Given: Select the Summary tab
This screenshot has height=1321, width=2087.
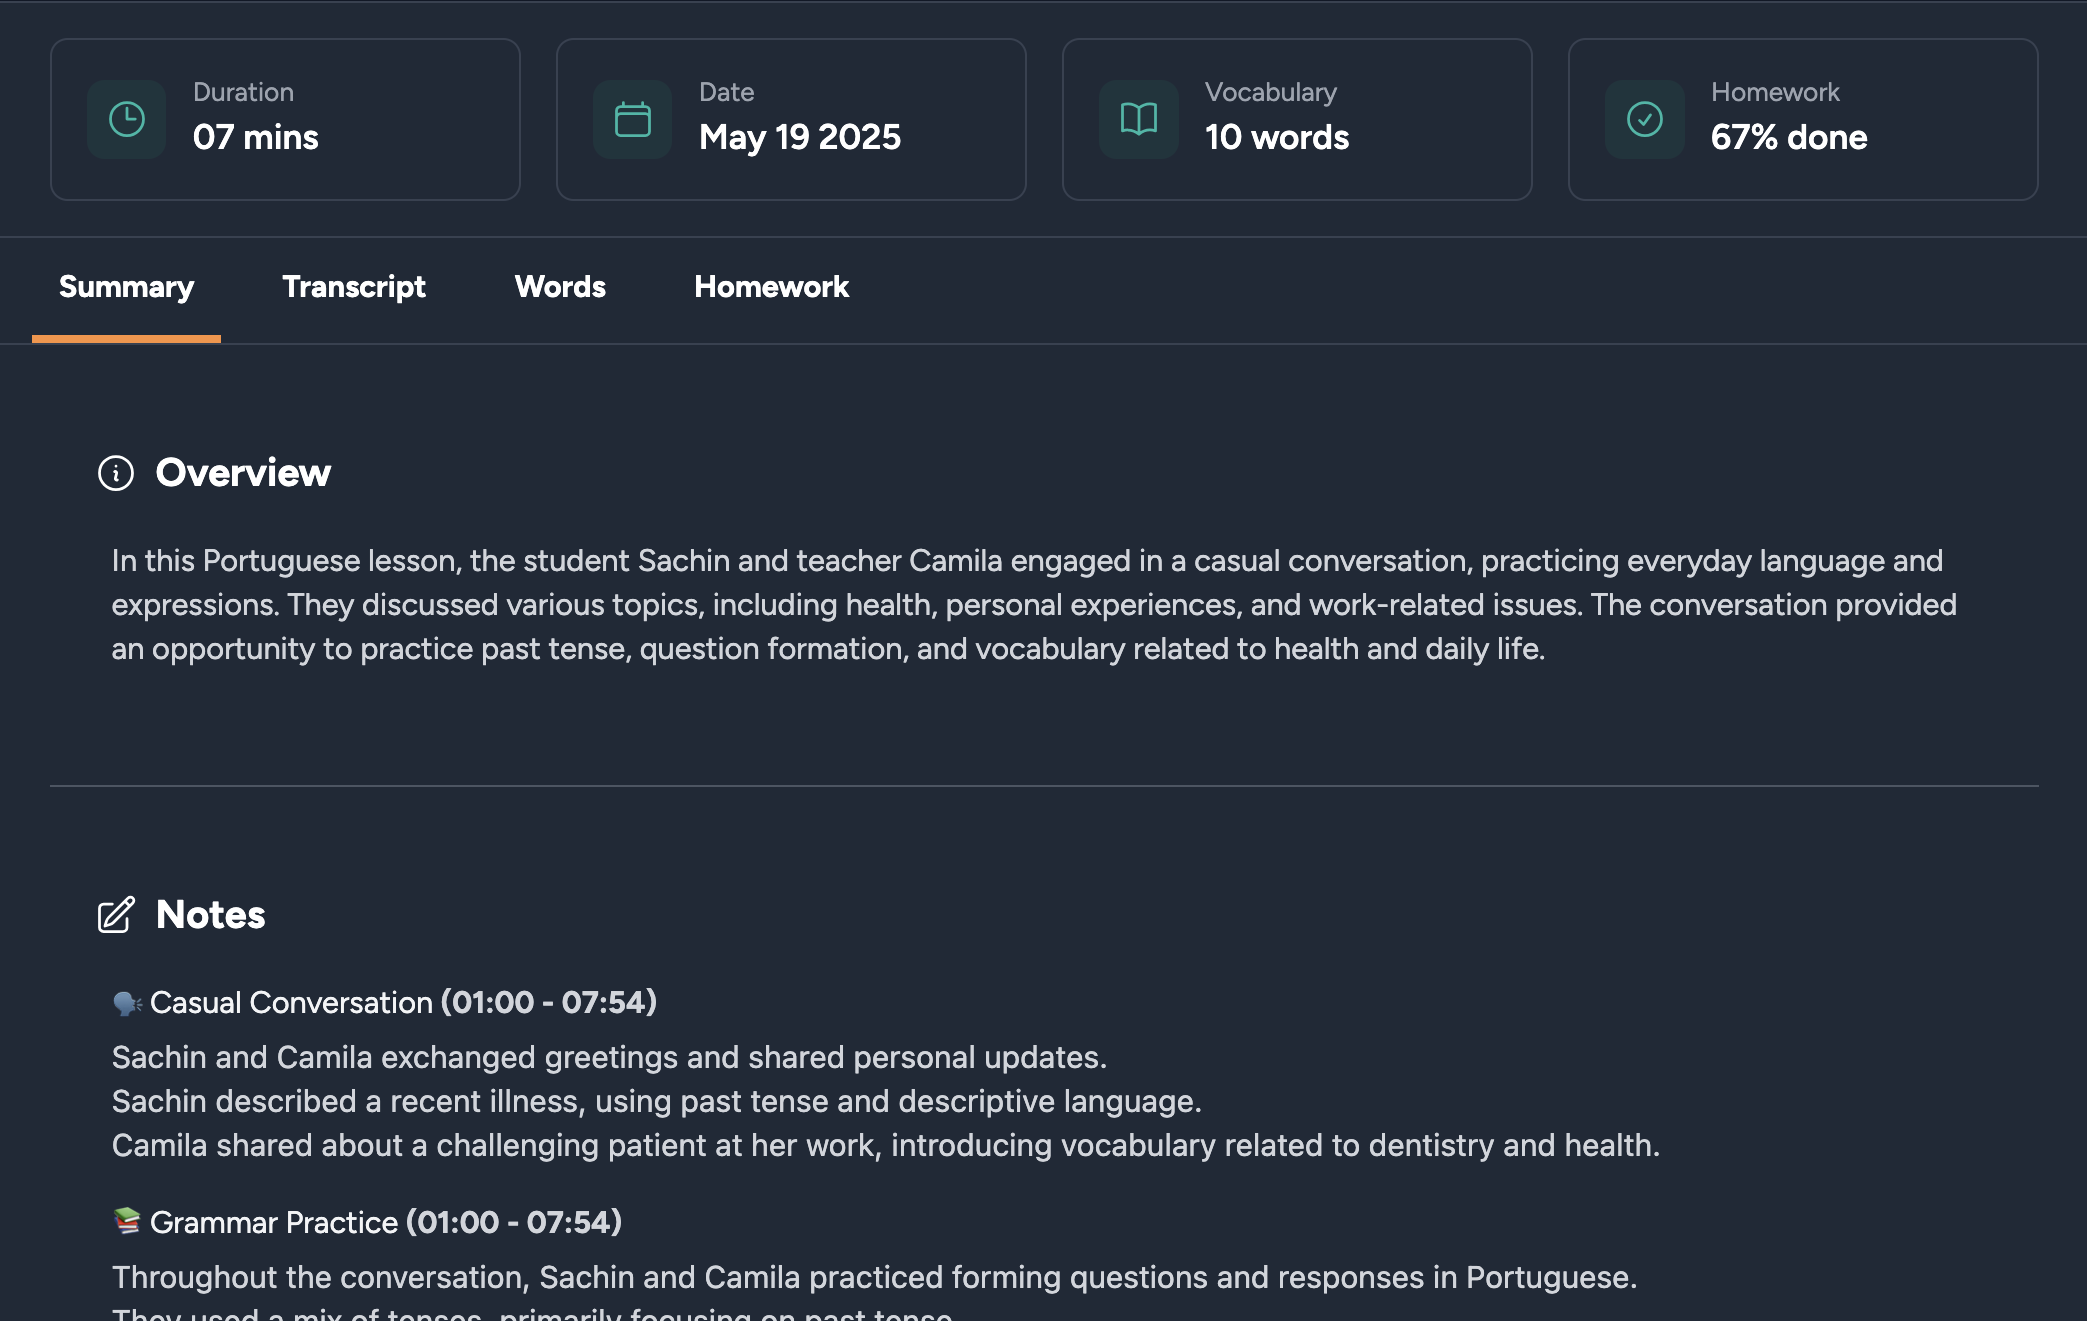Looking at the screenshot, I should coord(126,288).
